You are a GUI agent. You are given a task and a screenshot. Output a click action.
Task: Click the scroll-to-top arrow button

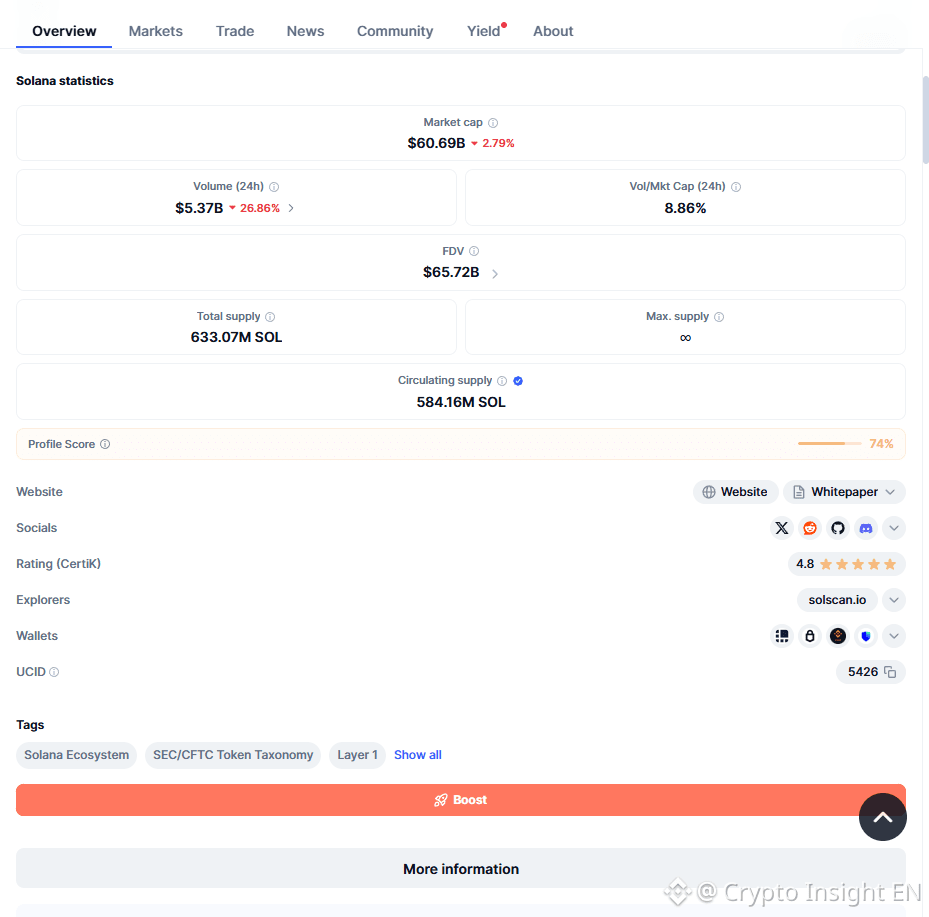click(x=883, y=817)
